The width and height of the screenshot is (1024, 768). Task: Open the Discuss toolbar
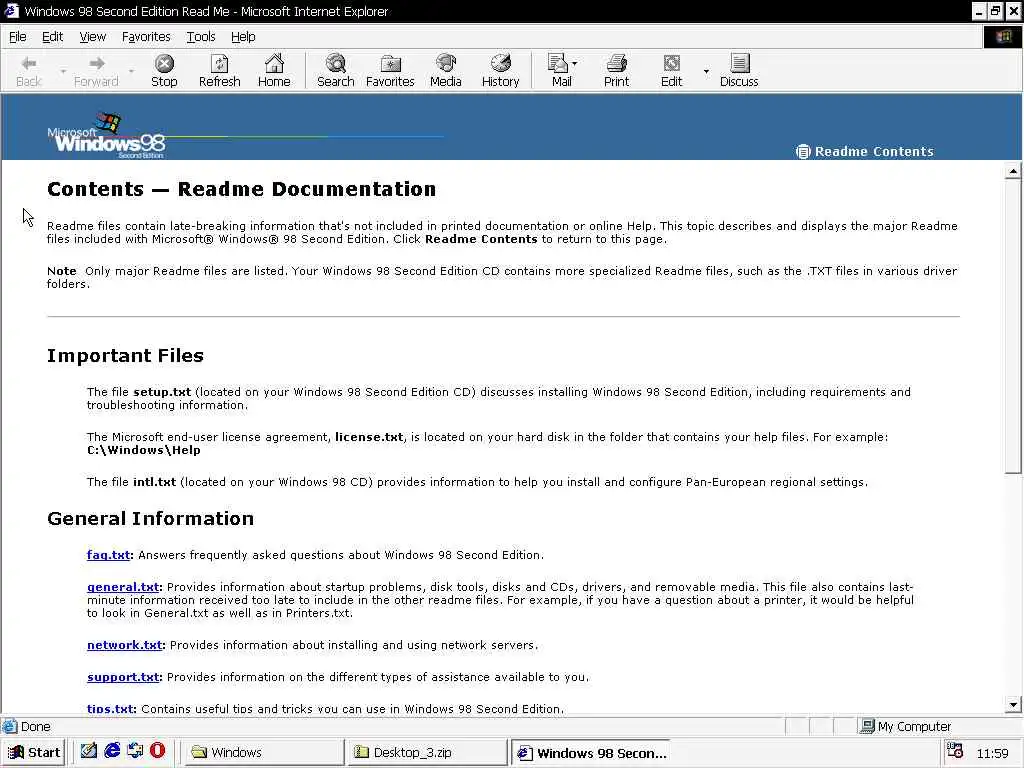[739, 71]
